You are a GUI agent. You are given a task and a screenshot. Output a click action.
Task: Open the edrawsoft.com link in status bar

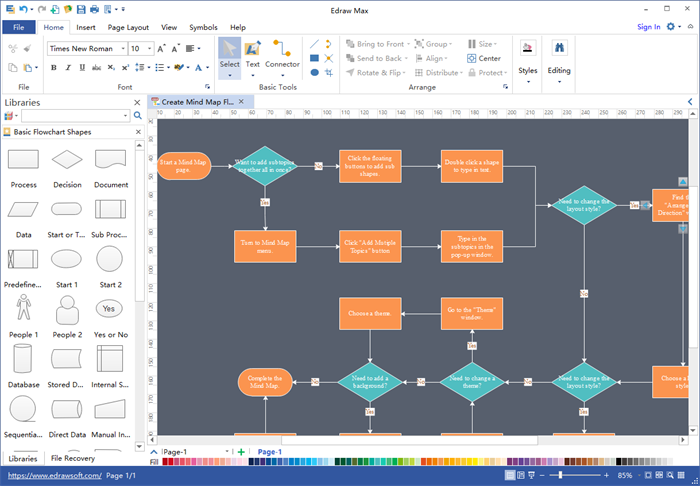click(x=55, y=476)
